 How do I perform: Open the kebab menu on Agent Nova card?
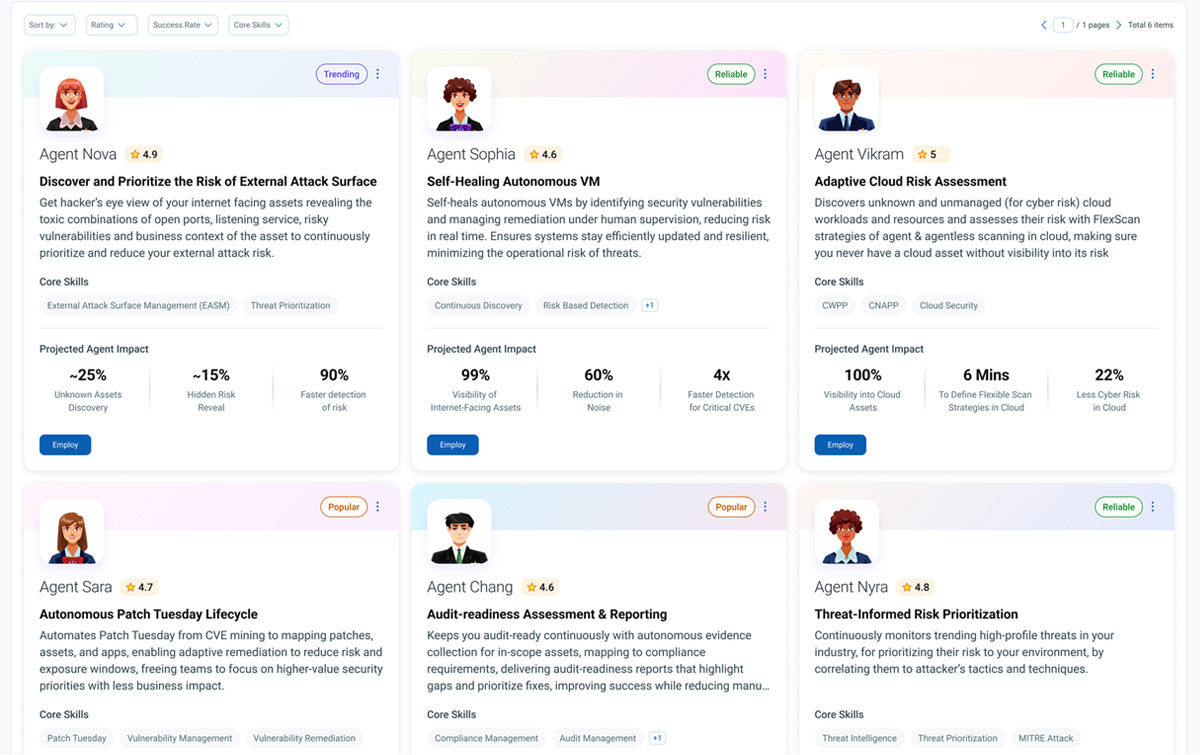[378, 74]
